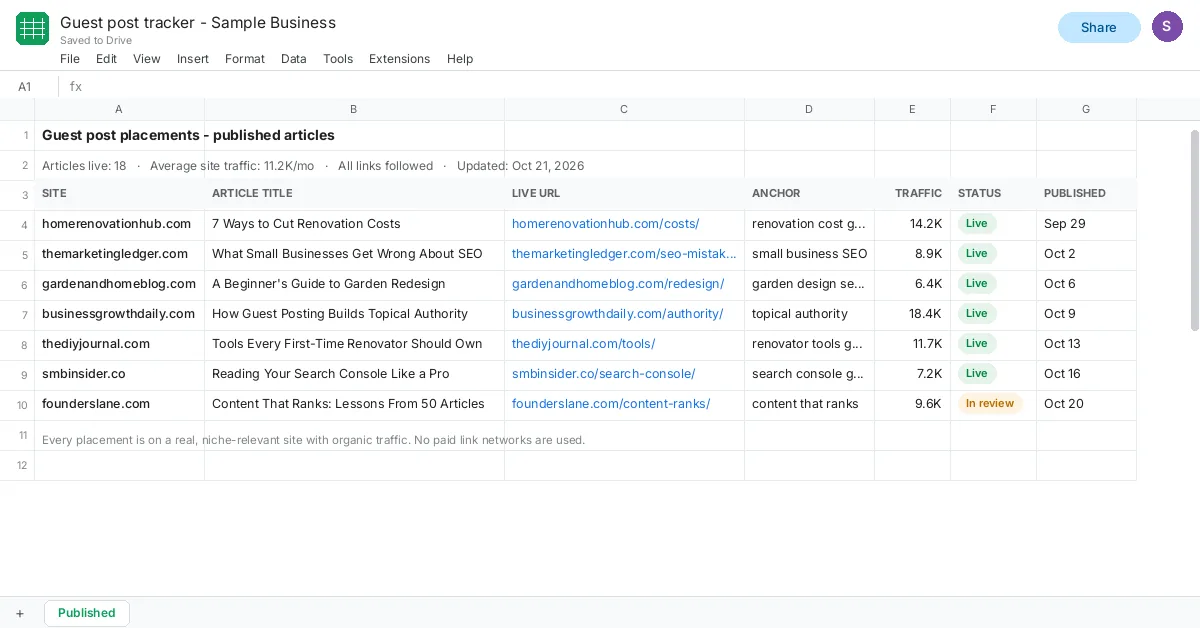
Task: Open businessgrowthdaily.com/authority/ link
Action: tap(617, 314)
